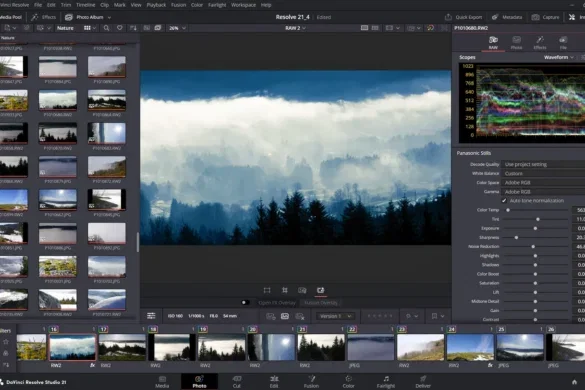Screen dimensions: 585x390
Task: Click the highlighted image version icon
Action: pos(285,316)
